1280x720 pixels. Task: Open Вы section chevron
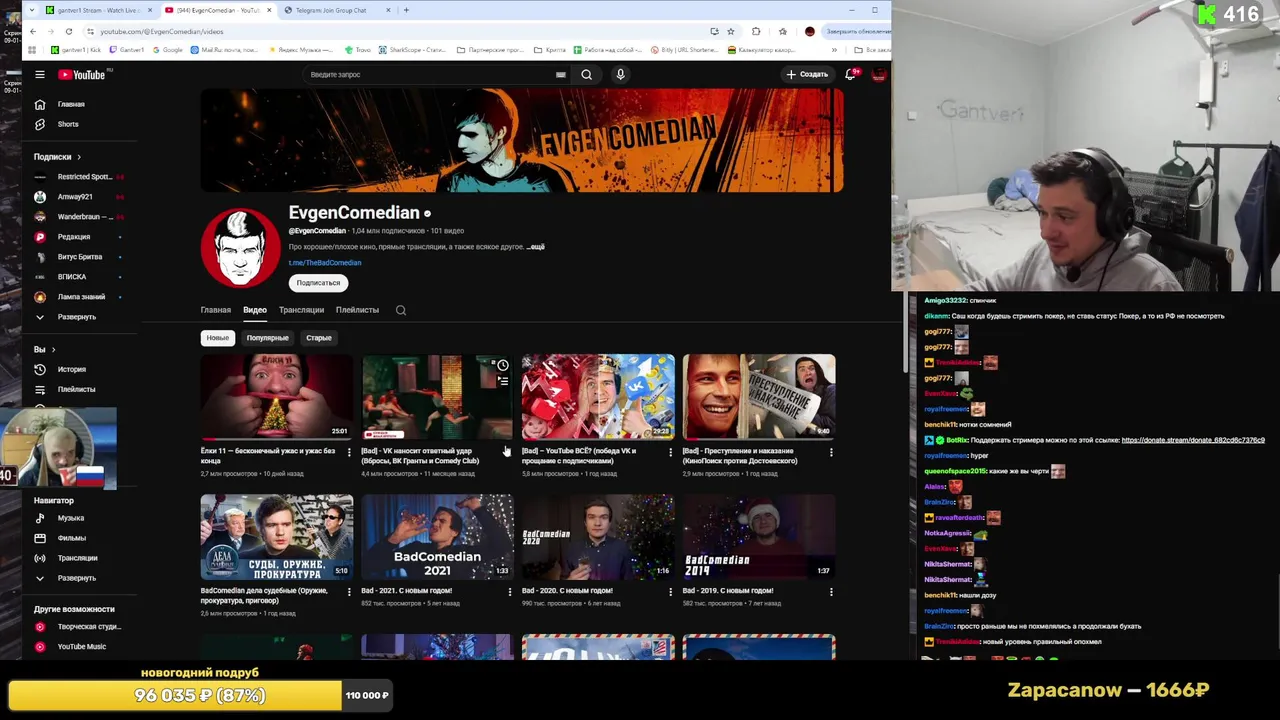(53, 349)
